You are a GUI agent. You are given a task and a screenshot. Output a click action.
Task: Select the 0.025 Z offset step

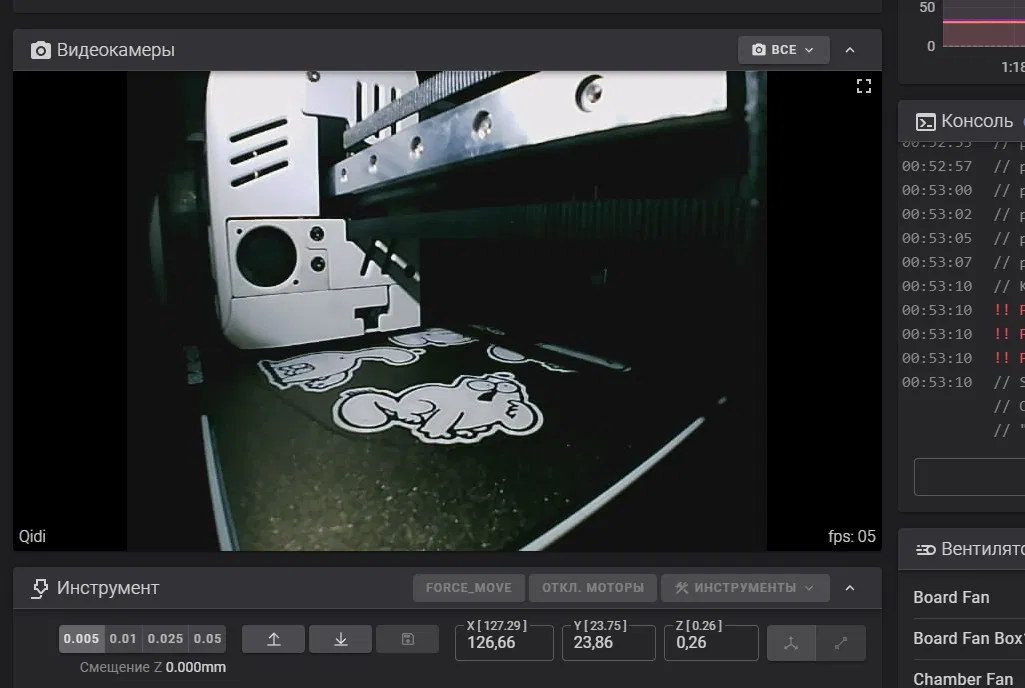(x=165, y=639)
